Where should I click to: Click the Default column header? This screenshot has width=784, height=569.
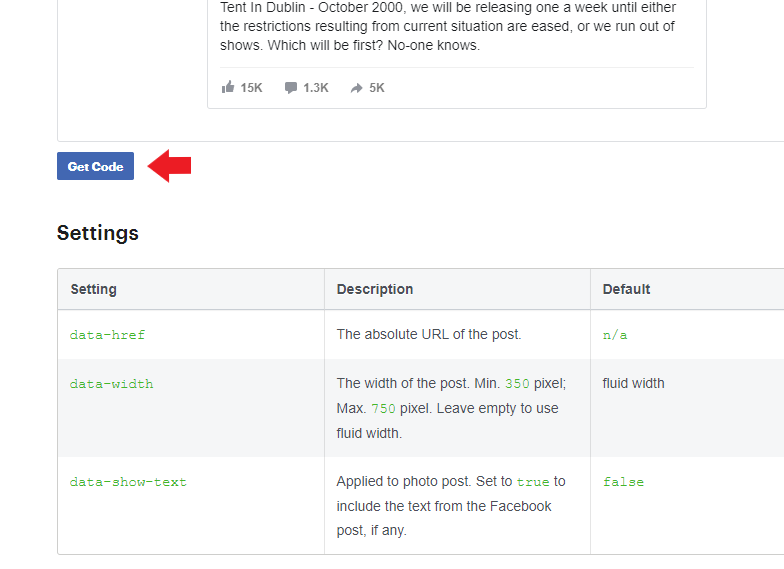click(x=626, y=289)
